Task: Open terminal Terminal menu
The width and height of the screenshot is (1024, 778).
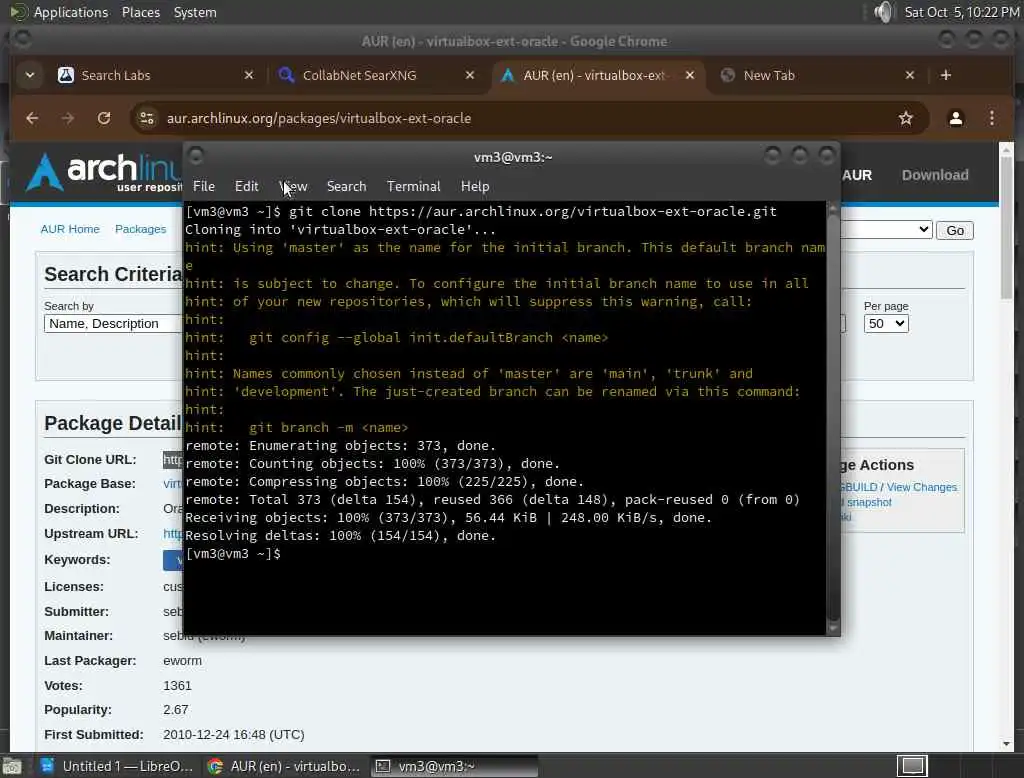Action: 413,186
